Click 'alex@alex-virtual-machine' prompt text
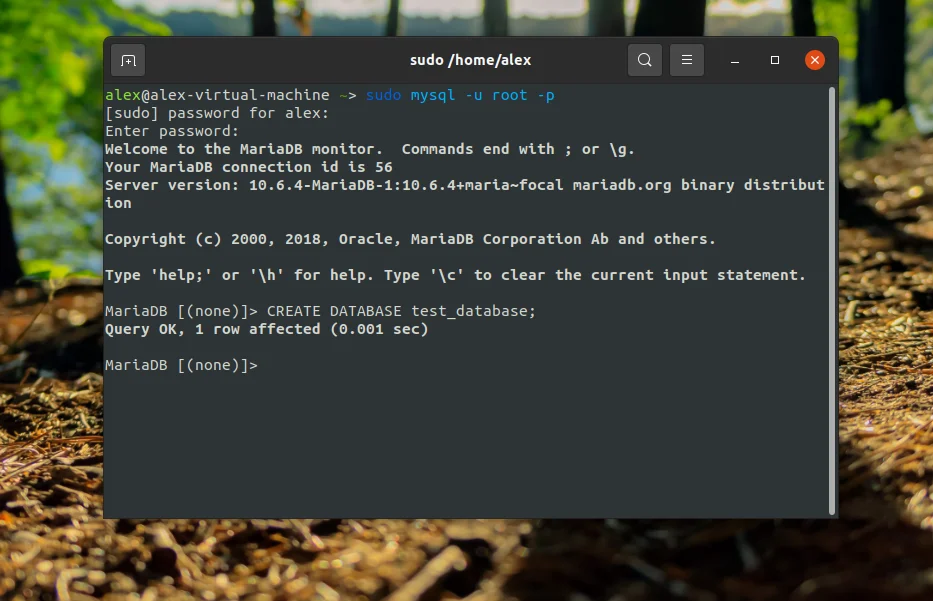 click(217, 95)
